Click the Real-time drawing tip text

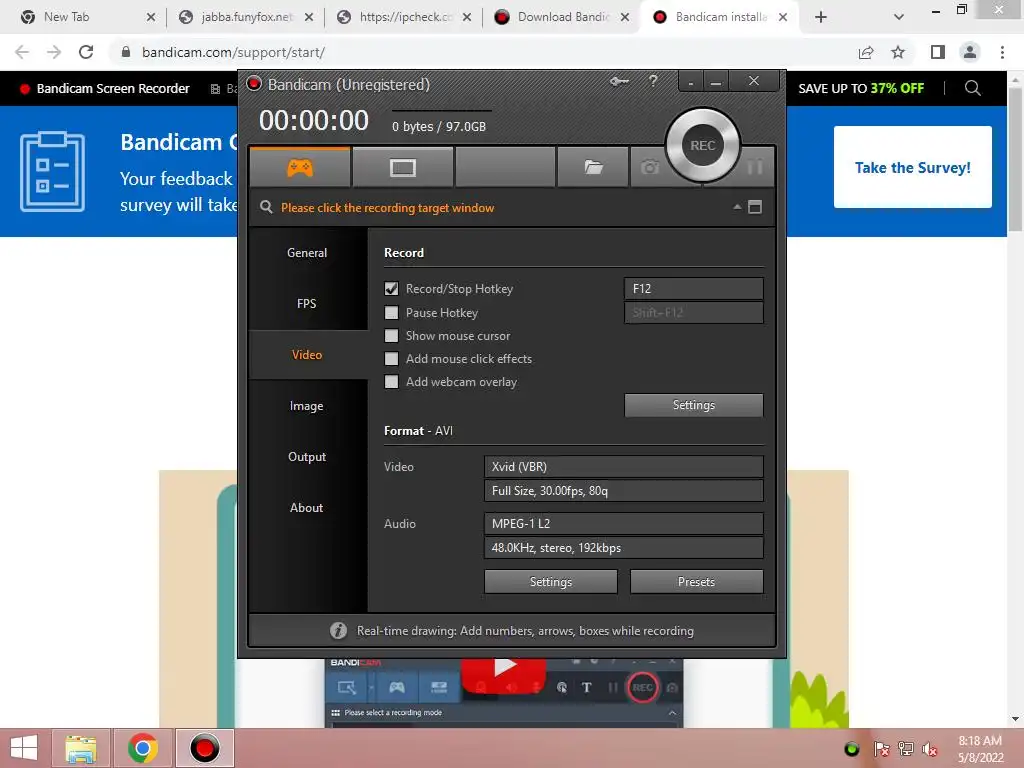click(x=525, y=630)
